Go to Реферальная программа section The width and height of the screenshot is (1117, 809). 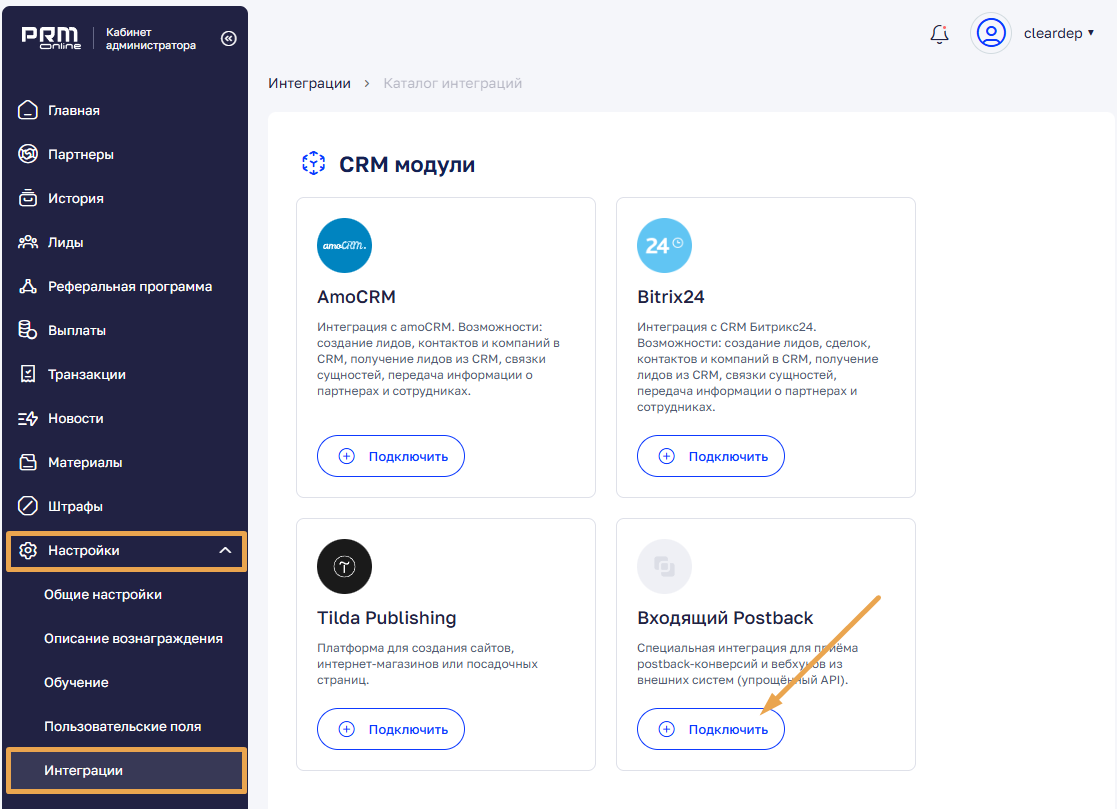pos(129,287)
